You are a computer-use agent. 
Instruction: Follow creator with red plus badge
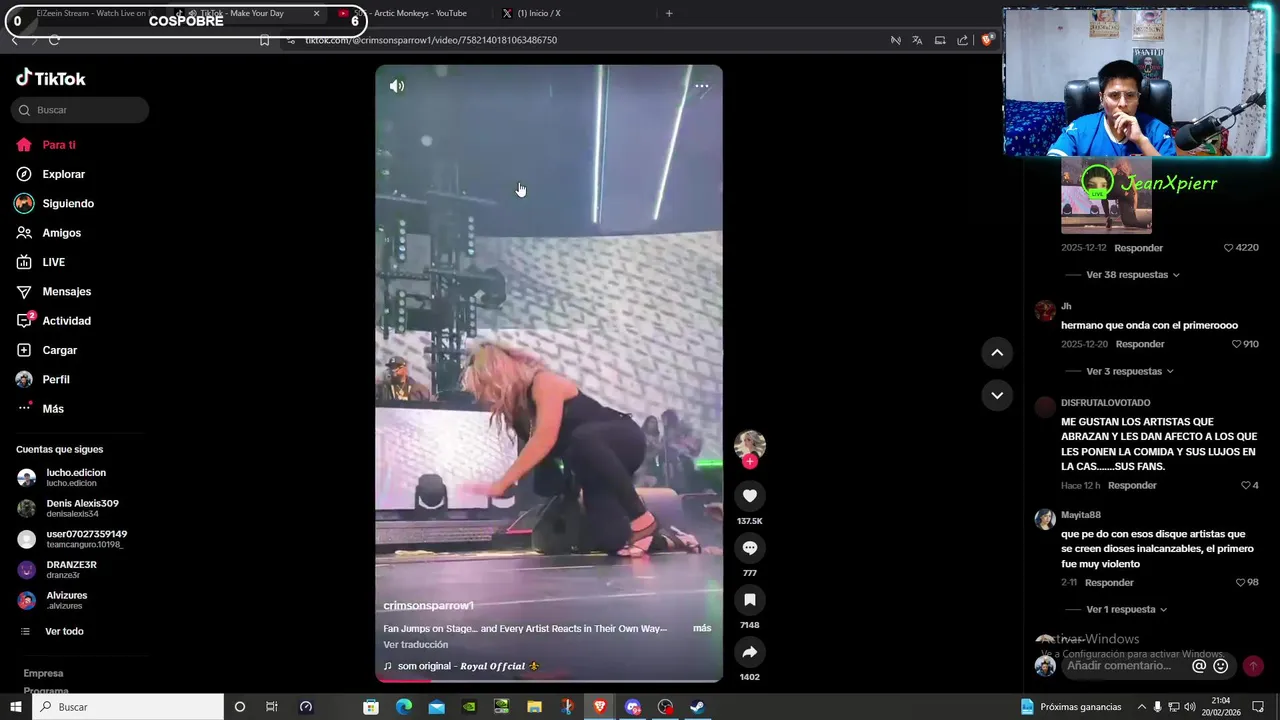point(750,461)
